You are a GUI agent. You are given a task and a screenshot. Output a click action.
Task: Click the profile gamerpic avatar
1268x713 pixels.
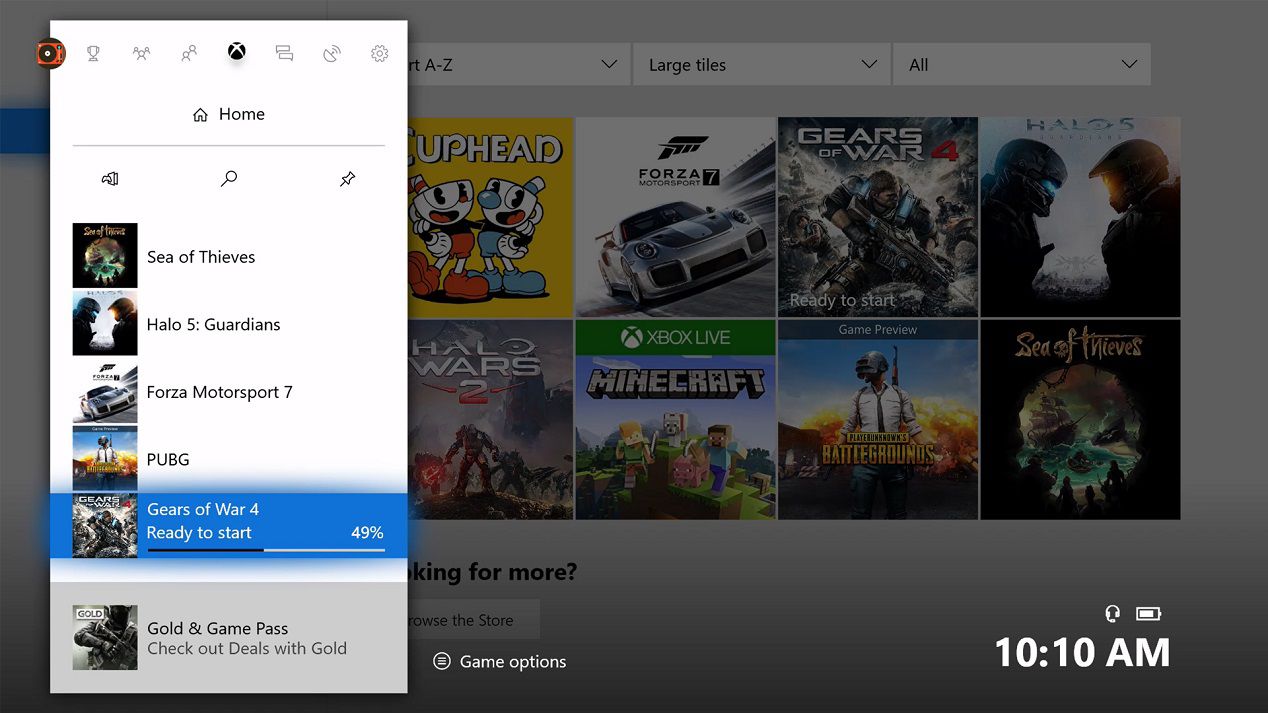point(49,53)
